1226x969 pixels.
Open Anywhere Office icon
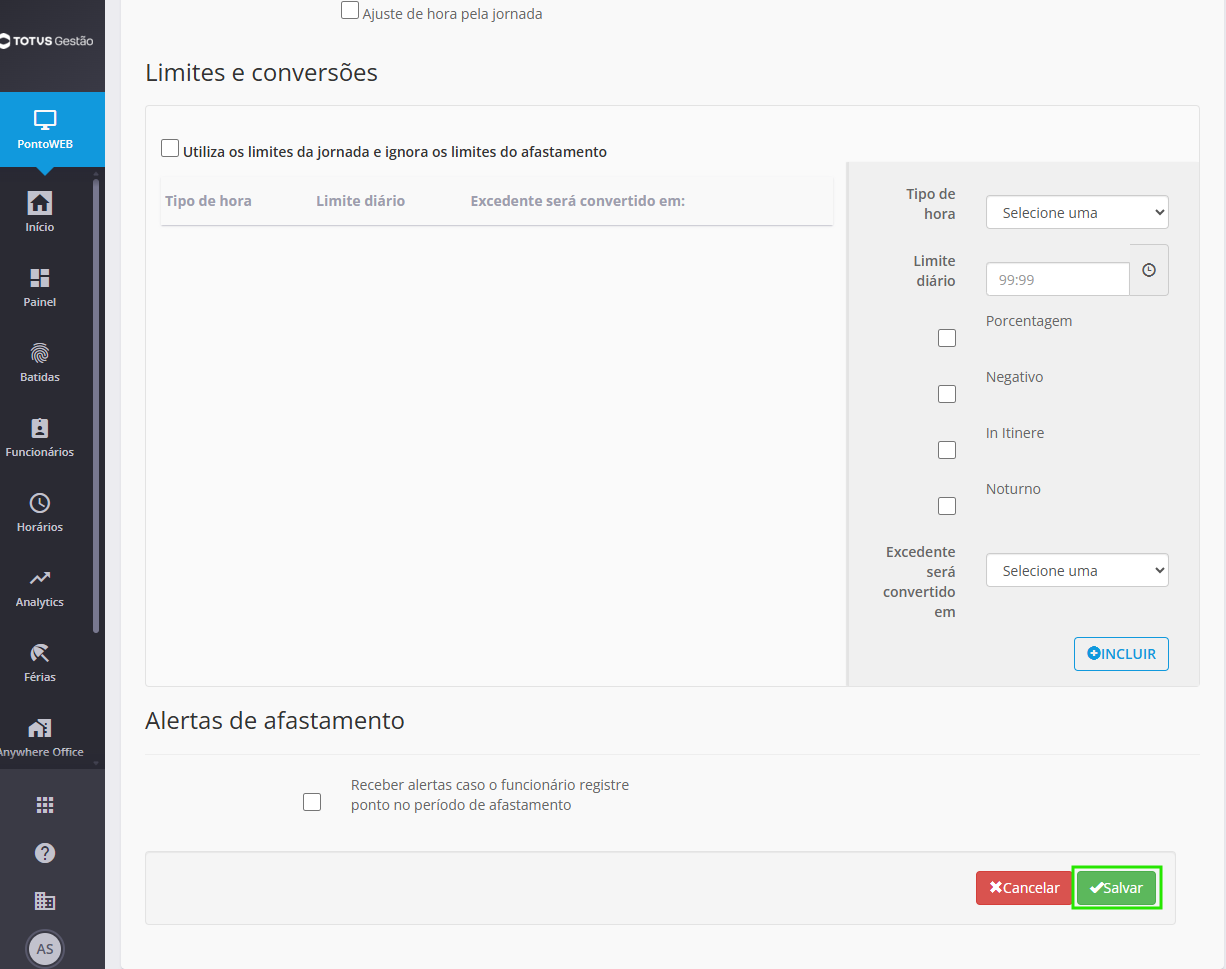tap(40, 728)
